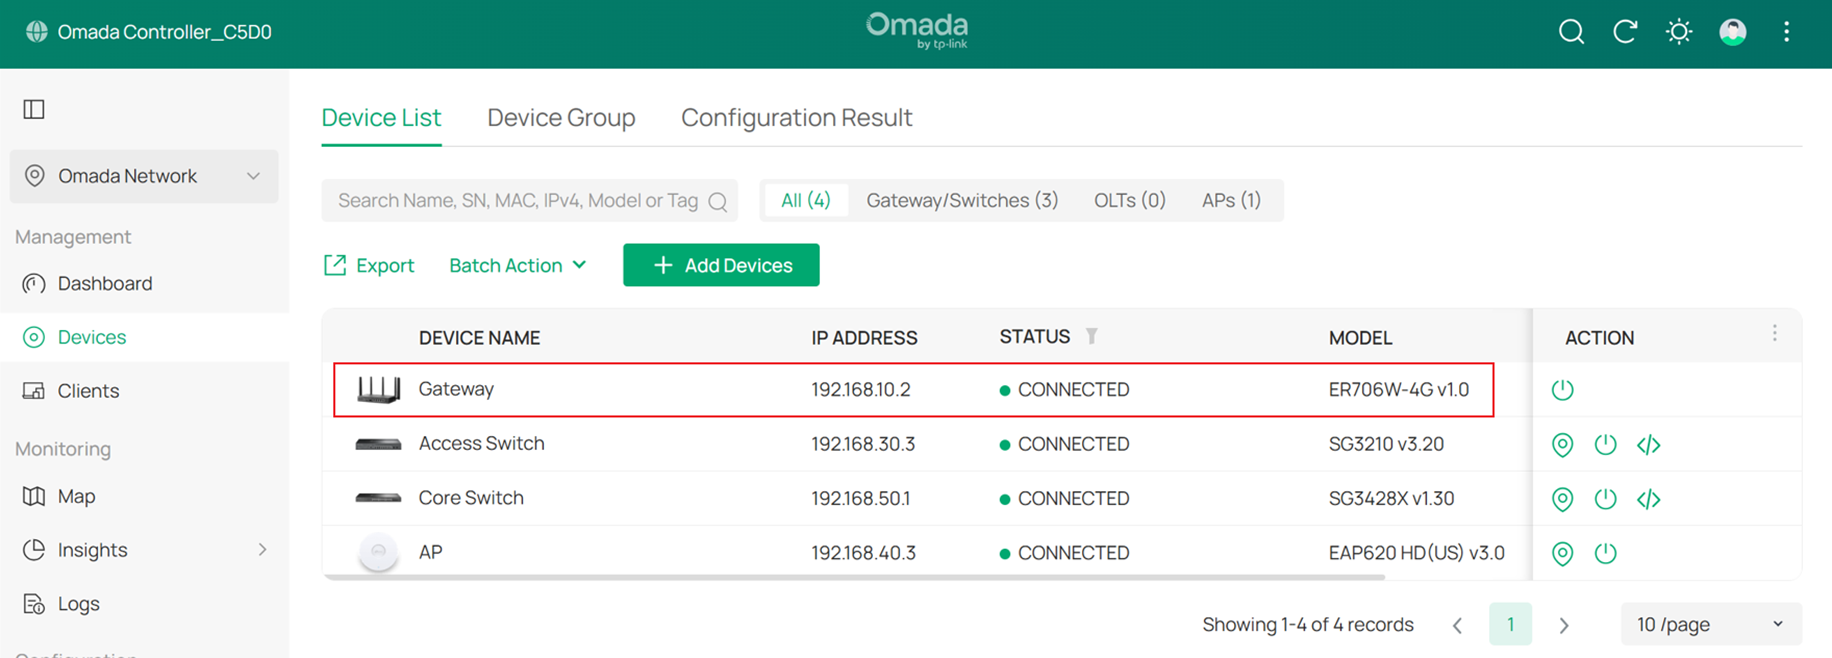Click the Core Switch device name

pyautogui.click(x=471, y=497)
